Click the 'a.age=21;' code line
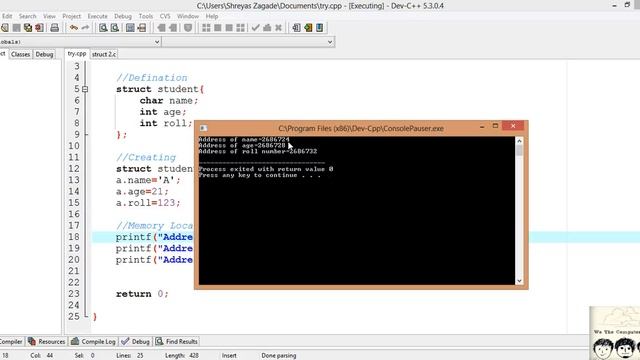Screen dimensions: 640x360 (x=142, y=191)
